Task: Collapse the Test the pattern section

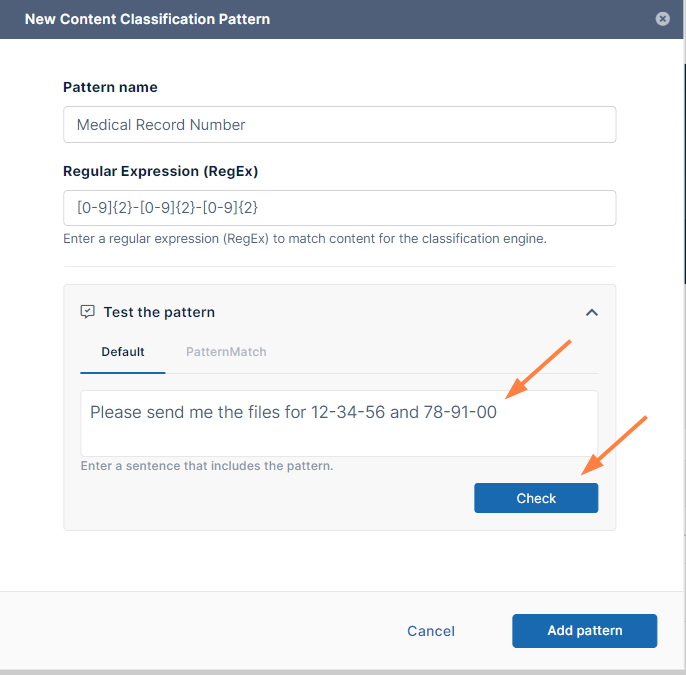Action: pyautogui.click(x=592, y=312)
